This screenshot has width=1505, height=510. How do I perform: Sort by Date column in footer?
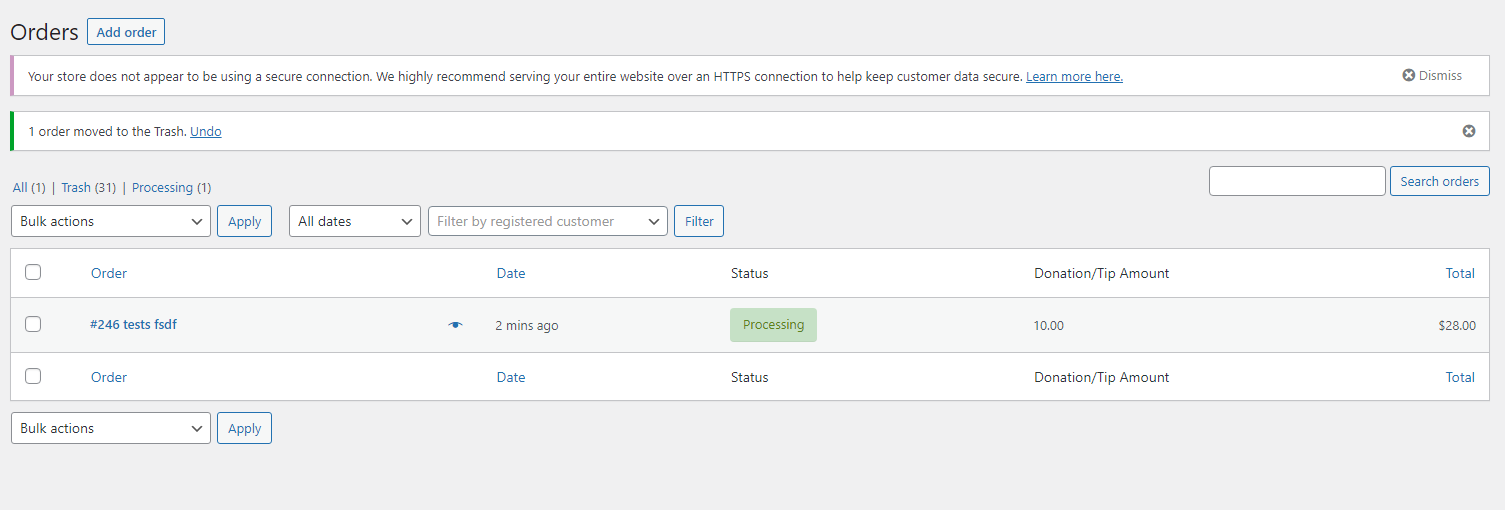[511, 377]
